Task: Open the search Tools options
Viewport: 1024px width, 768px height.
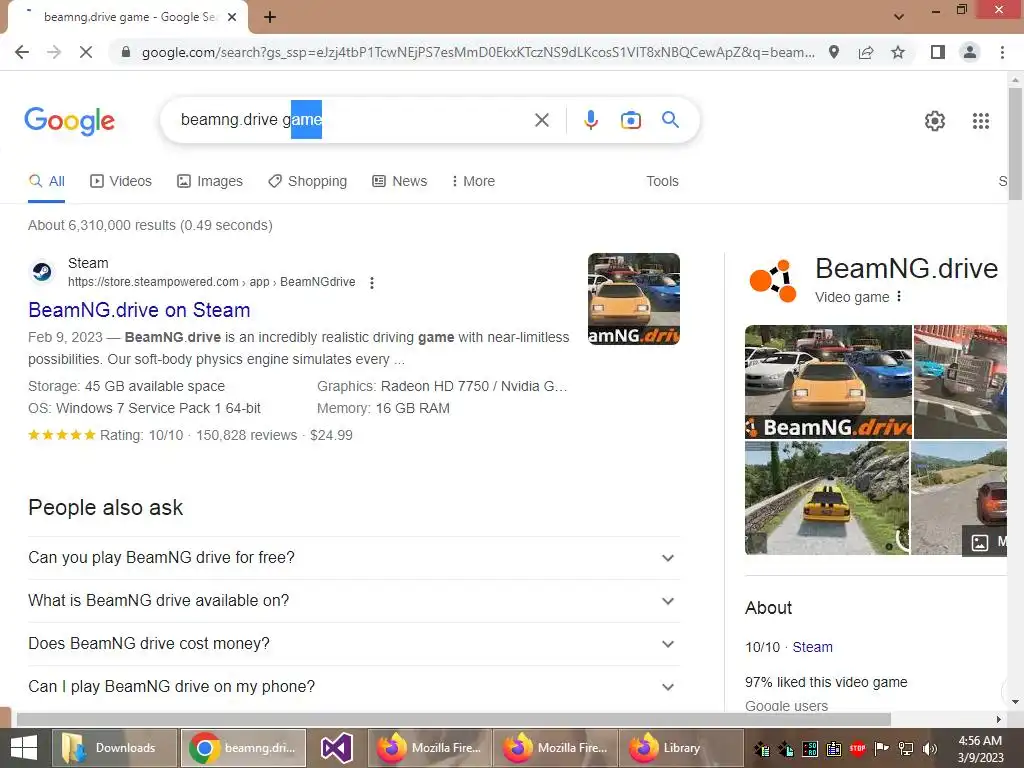Action: tap(662, 182)
